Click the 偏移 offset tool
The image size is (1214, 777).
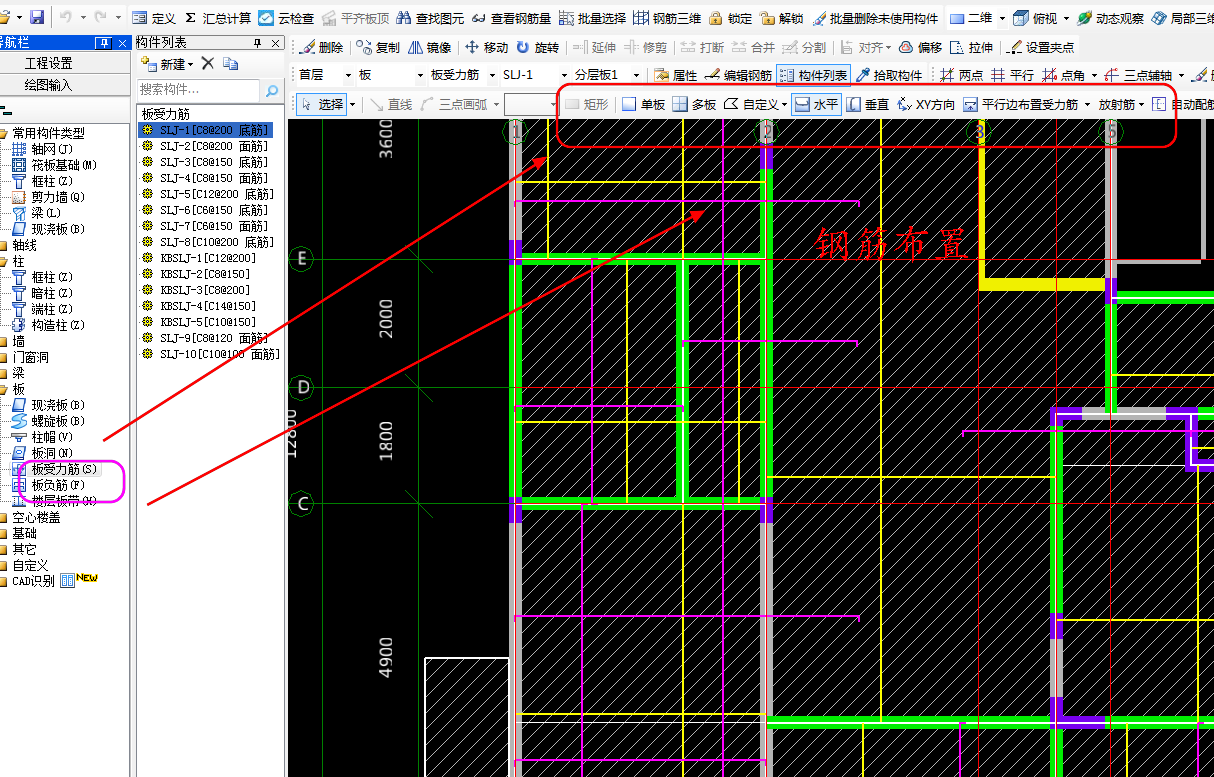pos(920,48)
